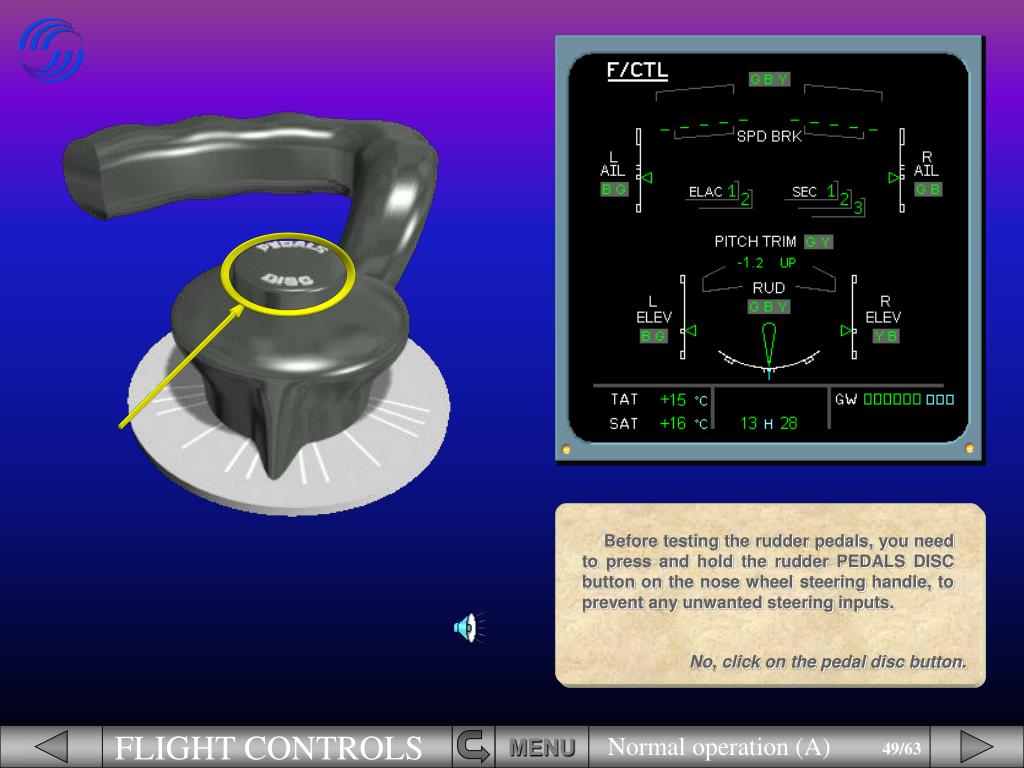Click the GW gross weight readout
Image resolution: width=1024 pixels, height=768 pixels.
(x=895, y=399)
